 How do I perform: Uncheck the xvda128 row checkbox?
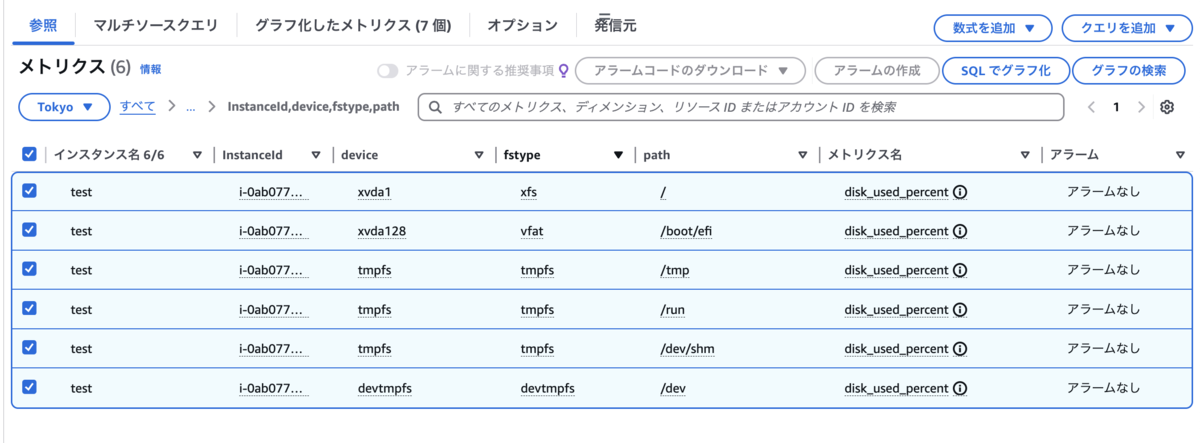[29, 230]
